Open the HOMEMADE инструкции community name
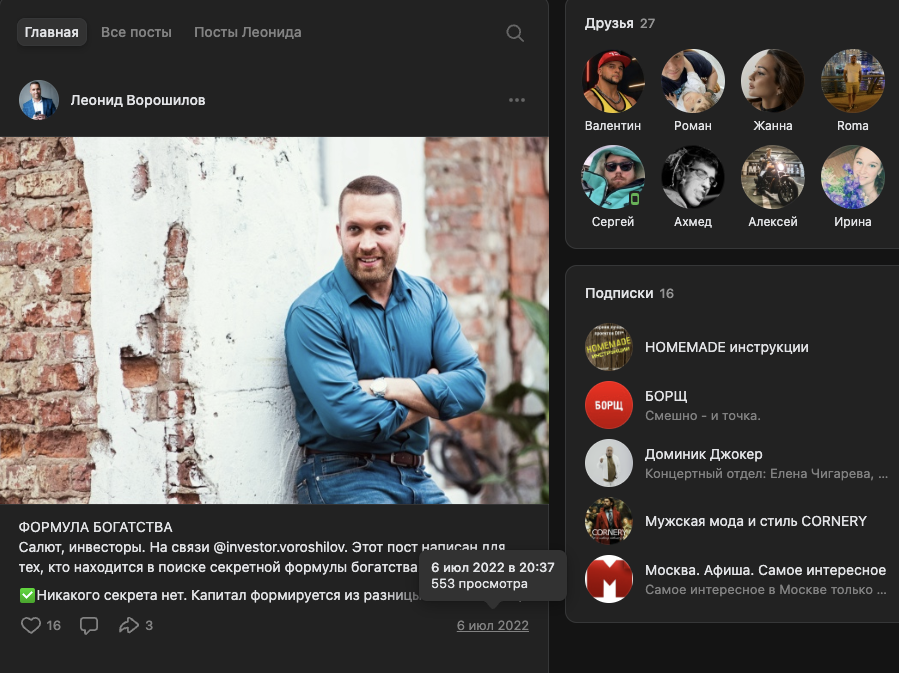Screen dimensions: 899x673 click(x=726, y=347)
